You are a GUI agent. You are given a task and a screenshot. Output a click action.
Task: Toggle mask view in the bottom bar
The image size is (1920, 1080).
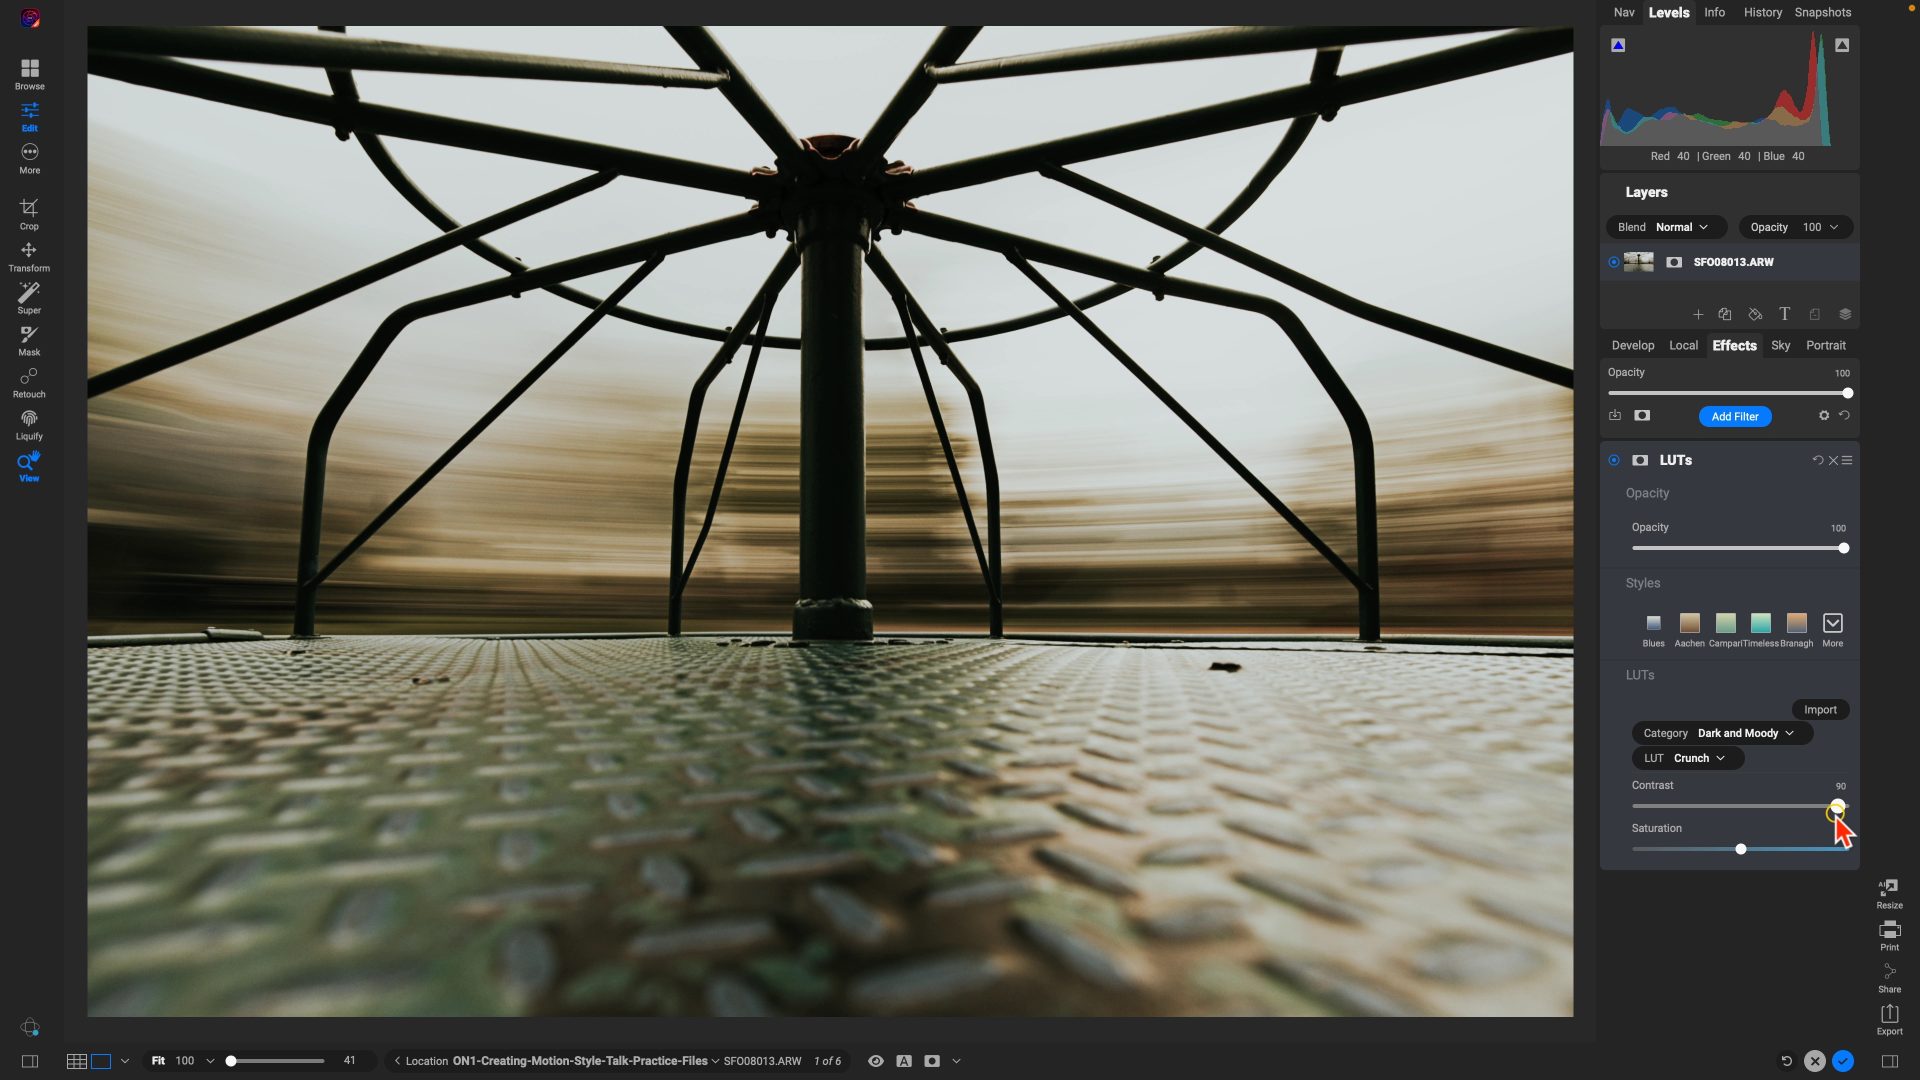932,1061
